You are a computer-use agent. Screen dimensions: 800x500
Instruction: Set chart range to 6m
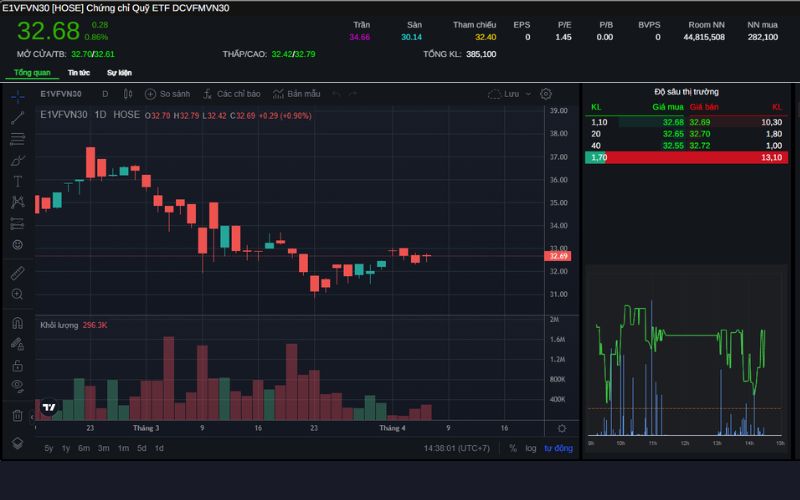pos(84,448)
